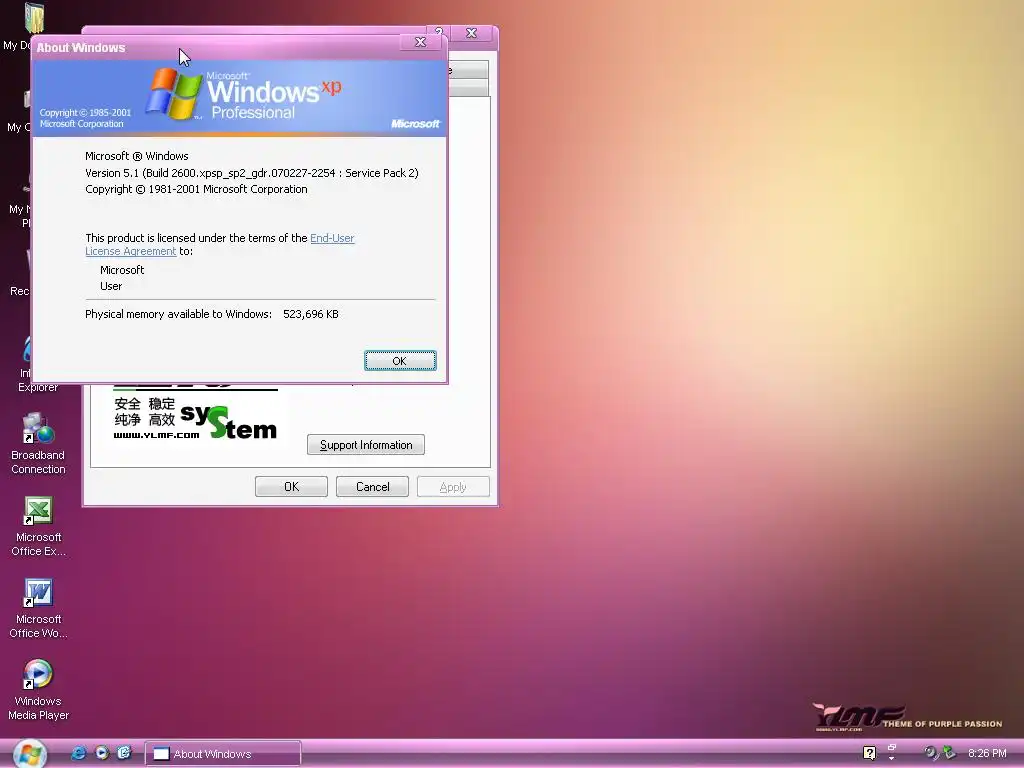Click the question mark tray icon
This screenshot has width=1024, height=768.
coord(869,753)
